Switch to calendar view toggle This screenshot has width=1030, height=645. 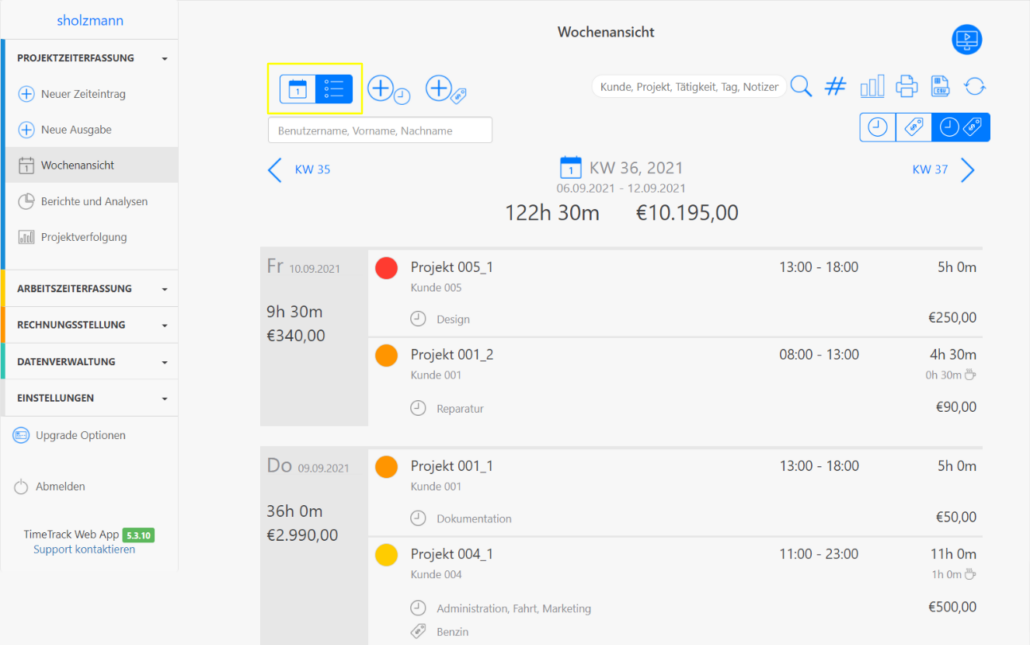(x=297, y=89)
